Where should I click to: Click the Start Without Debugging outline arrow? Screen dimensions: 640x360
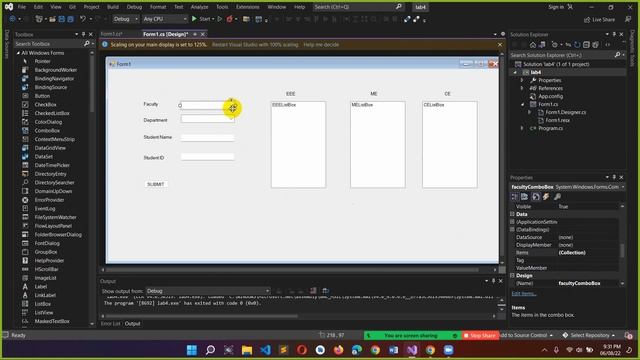pos(220,19)
